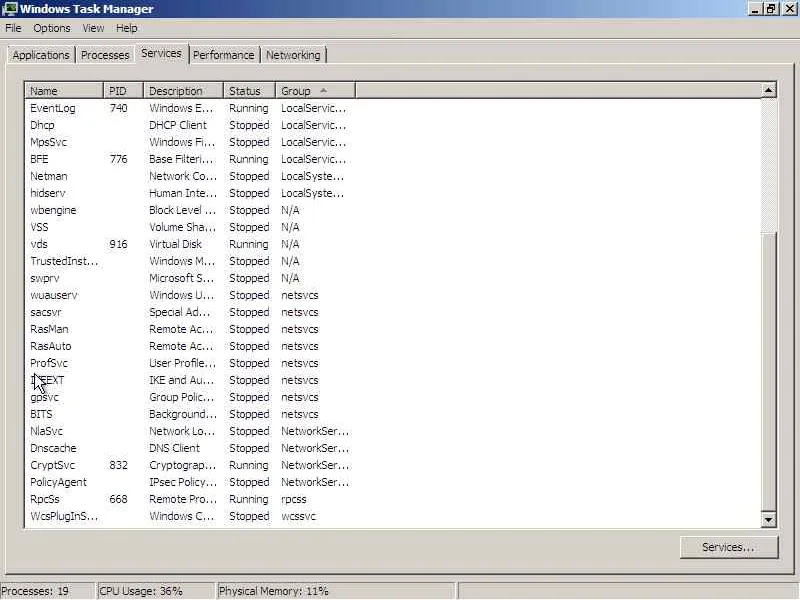Screen dimensions: 800x600
Task: Open the Options menu
Action: pos(52,28)
